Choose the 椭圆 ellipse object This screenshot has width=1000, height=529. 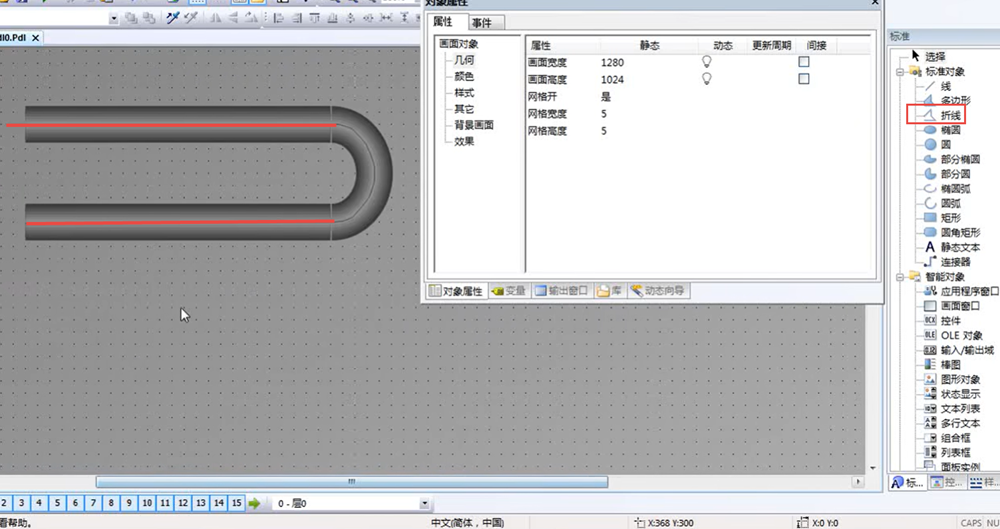tap(950, 130)
